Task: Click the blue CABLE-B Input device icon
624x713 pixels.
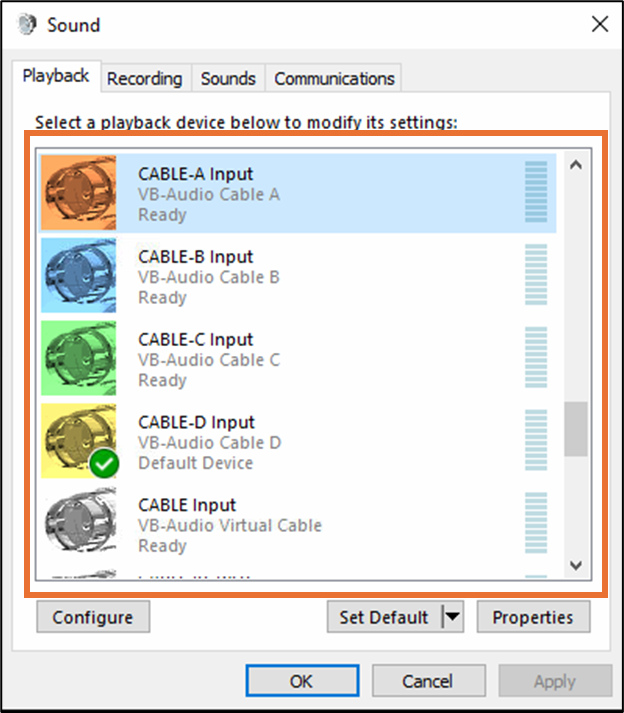Action: coord(78,276)
